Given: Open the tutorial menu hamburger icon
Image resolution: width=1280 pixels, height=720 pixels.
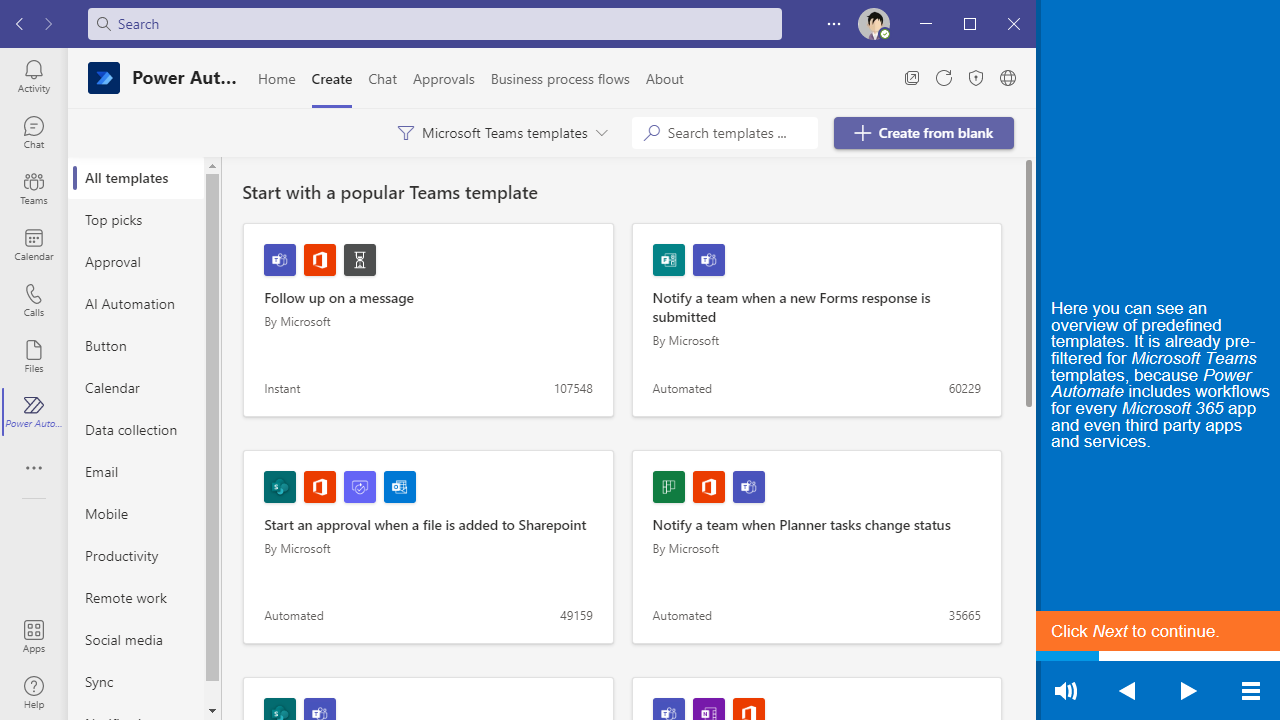Looking at the screenshot, I should click(1250, 691).
